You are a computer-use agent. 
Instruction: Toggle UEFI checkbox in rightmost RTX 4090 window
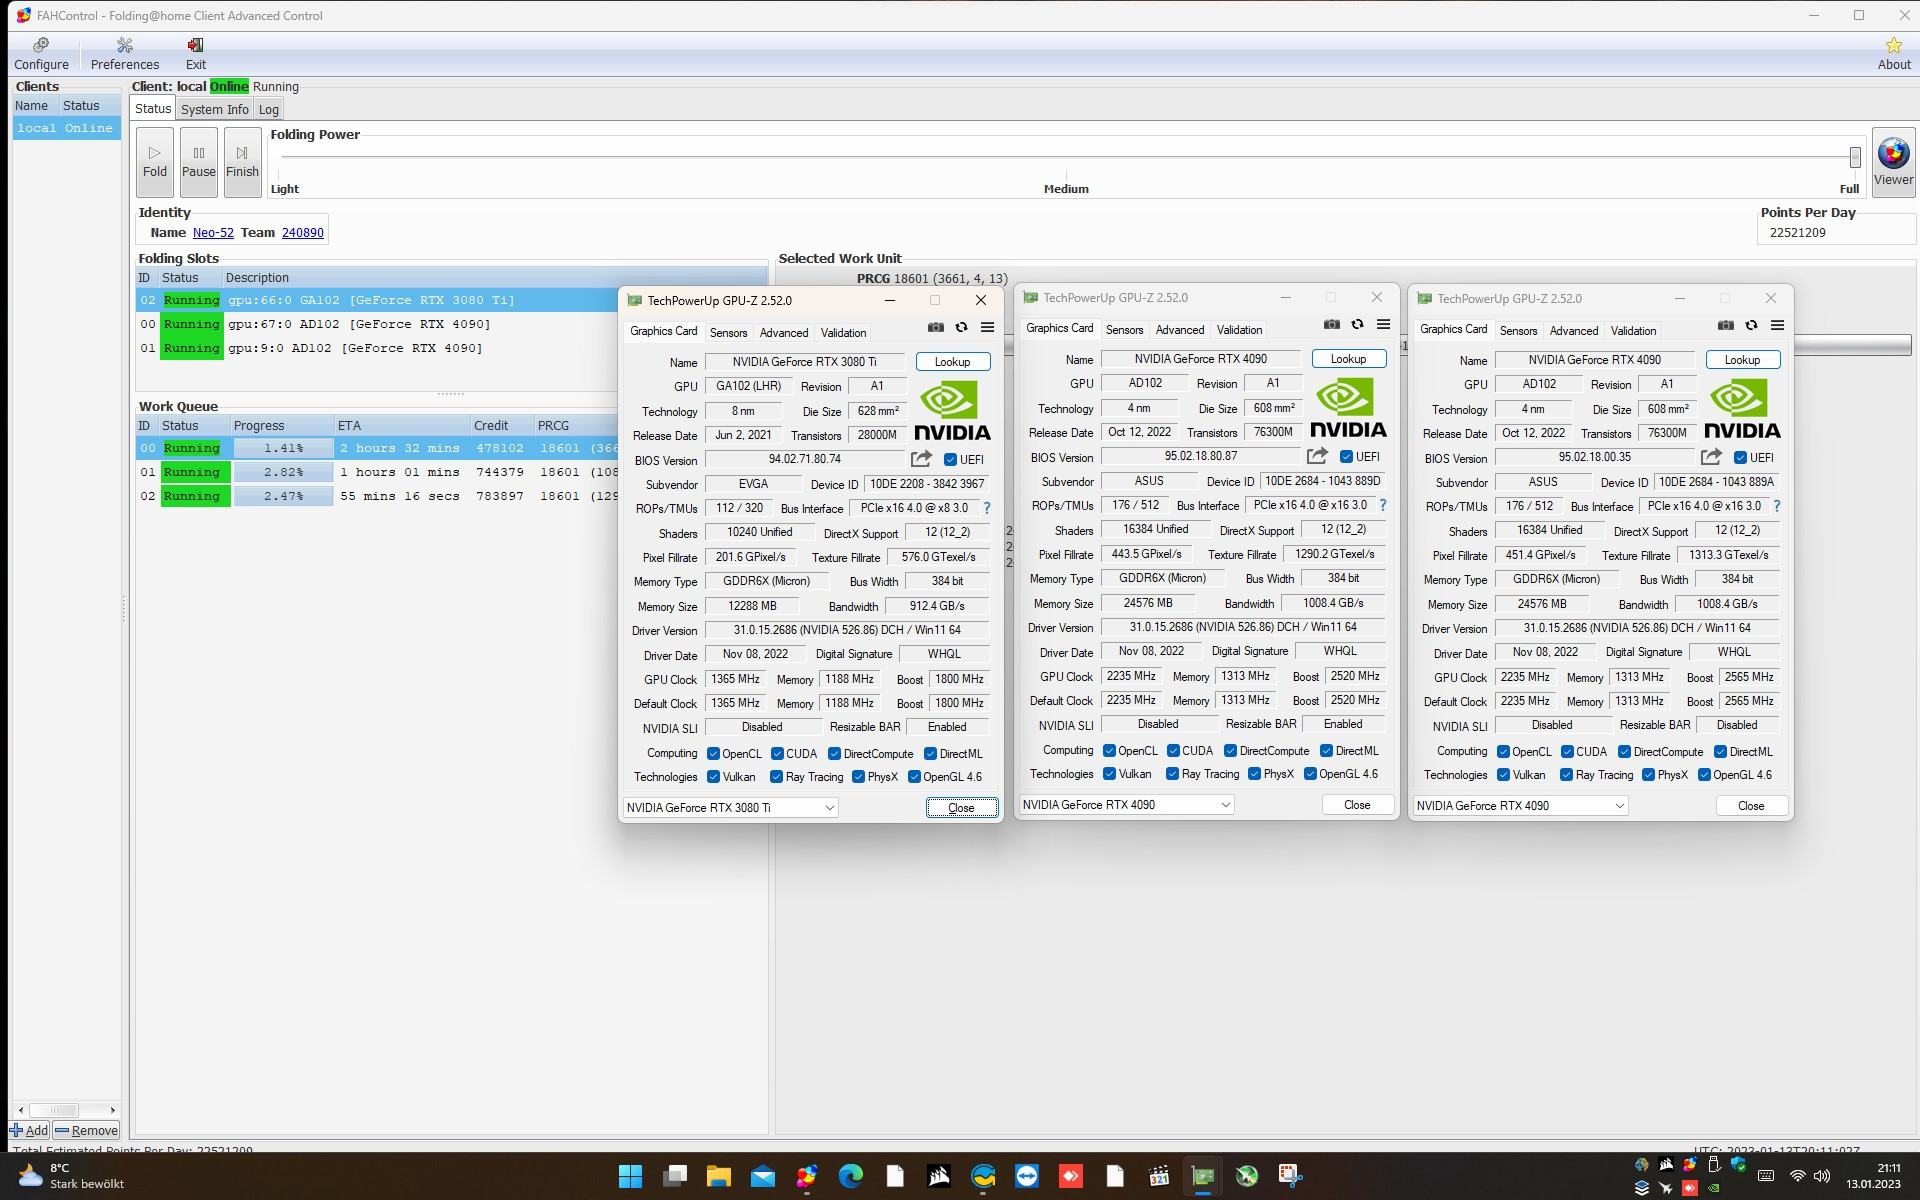[x=1740, y=458]
